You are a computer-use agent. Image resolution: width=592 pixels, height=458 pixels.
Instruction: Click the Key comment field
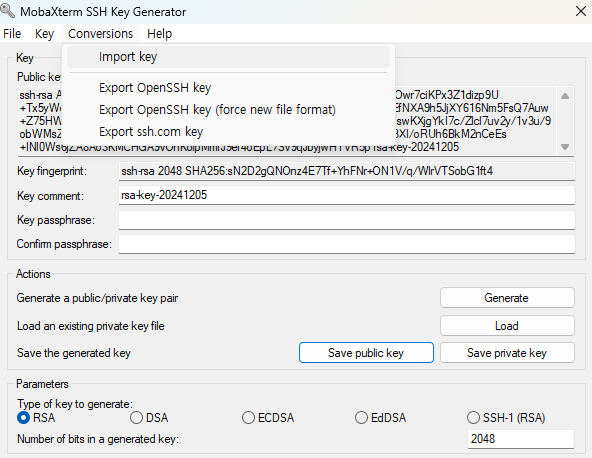(347, 195)
